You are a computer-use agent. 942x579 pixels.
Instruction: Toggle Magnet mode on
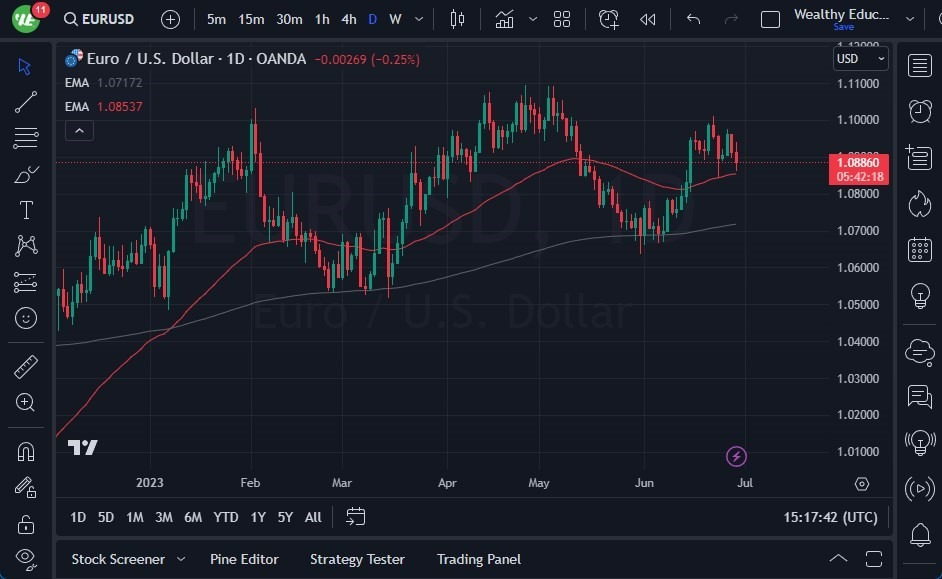coord(25,451)
